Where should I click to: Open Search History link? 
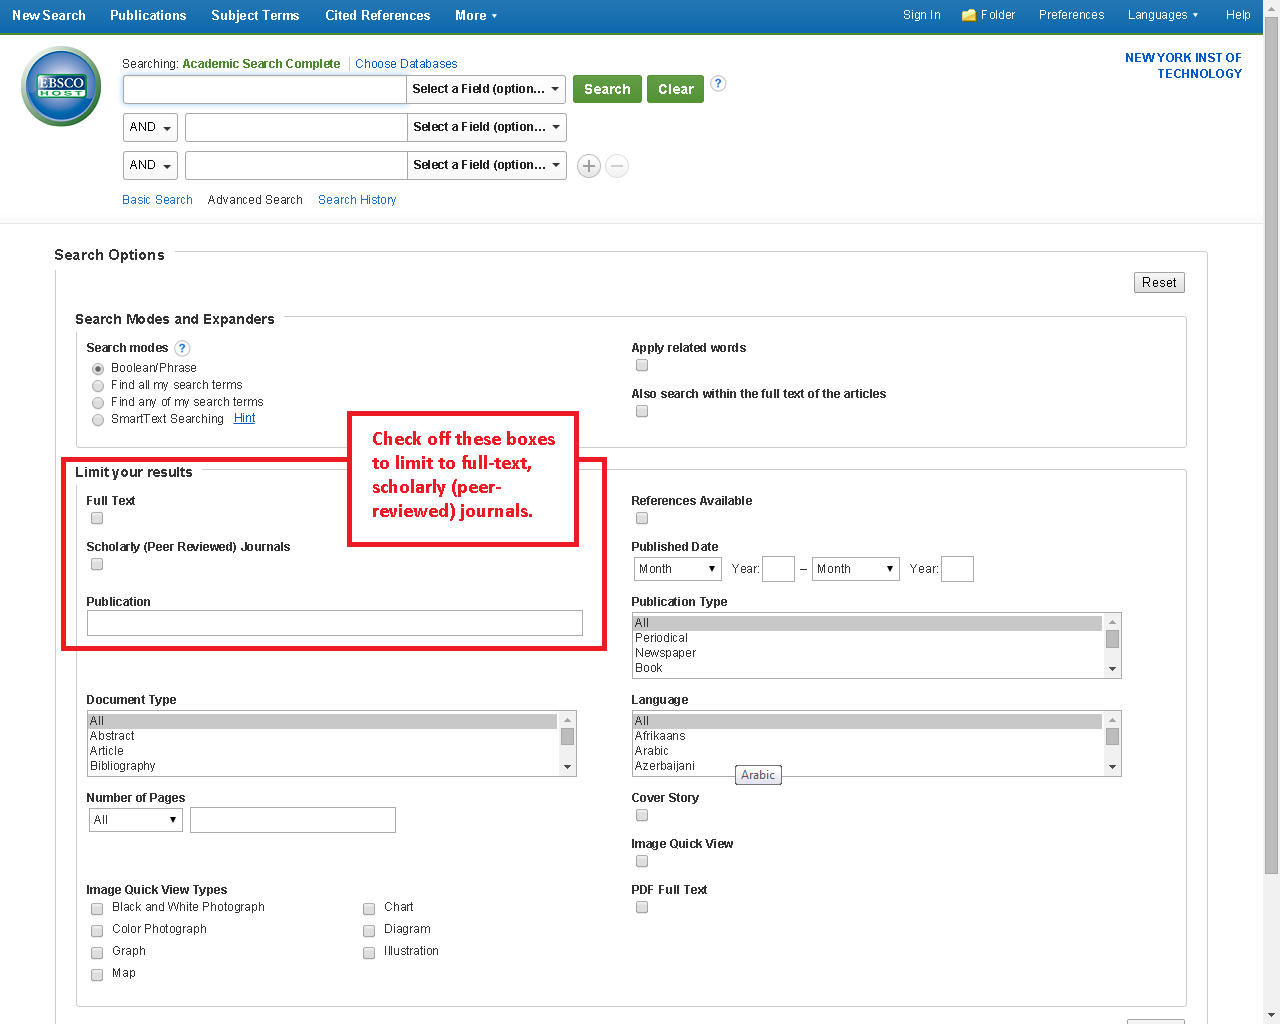pyautogui.click(x=357, y=200)
